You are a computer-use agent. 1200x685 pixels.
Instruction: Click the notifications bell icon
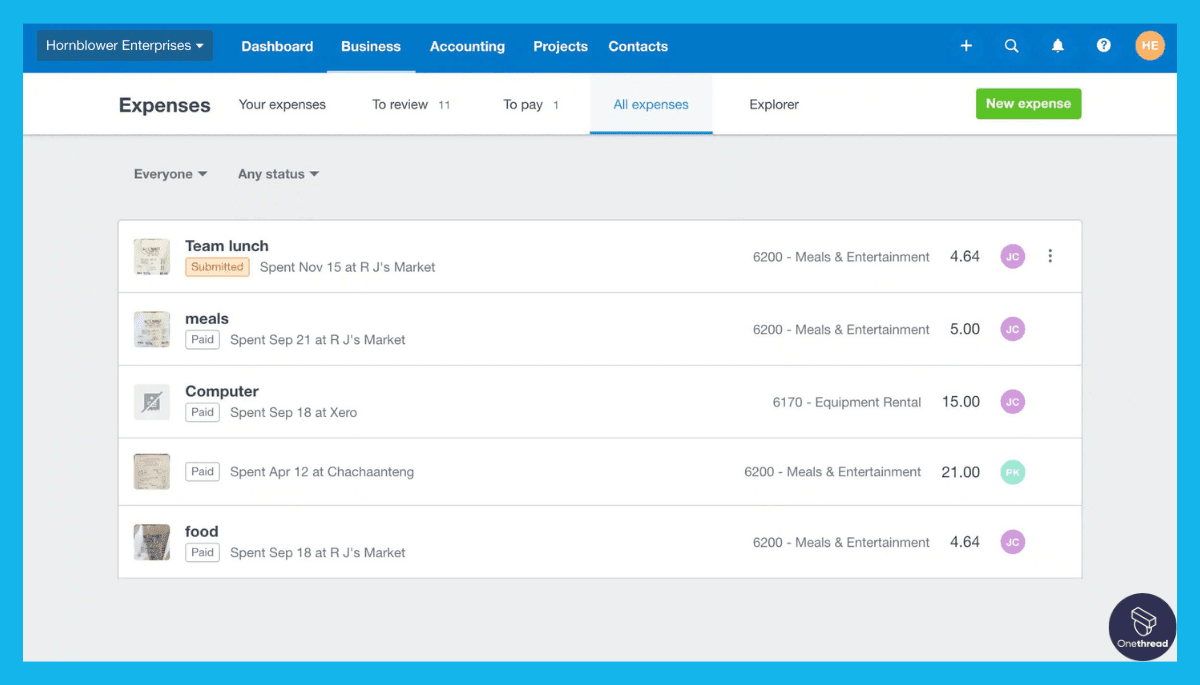tap(1057, 46)
